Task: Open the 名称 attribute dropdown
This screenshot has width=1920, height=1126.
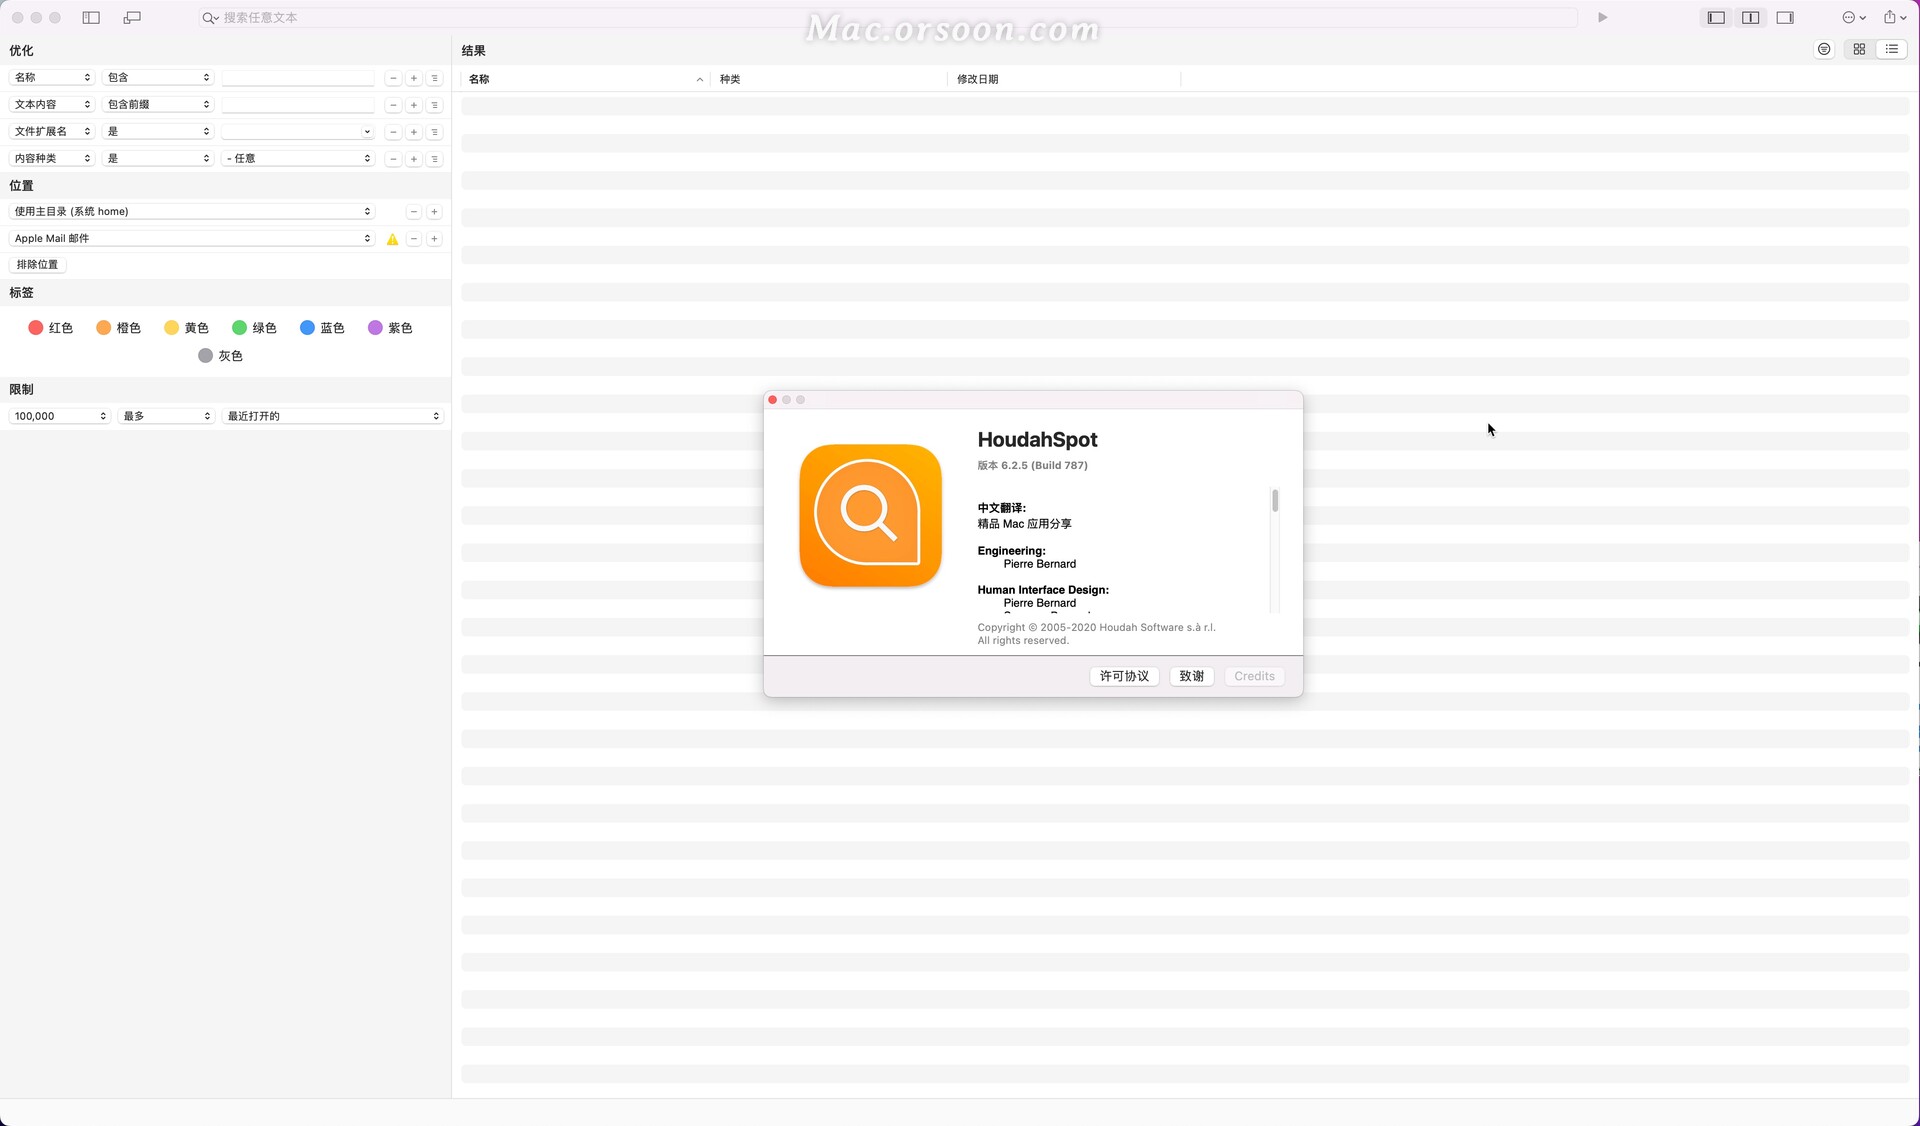Action: tap(52, 77)
